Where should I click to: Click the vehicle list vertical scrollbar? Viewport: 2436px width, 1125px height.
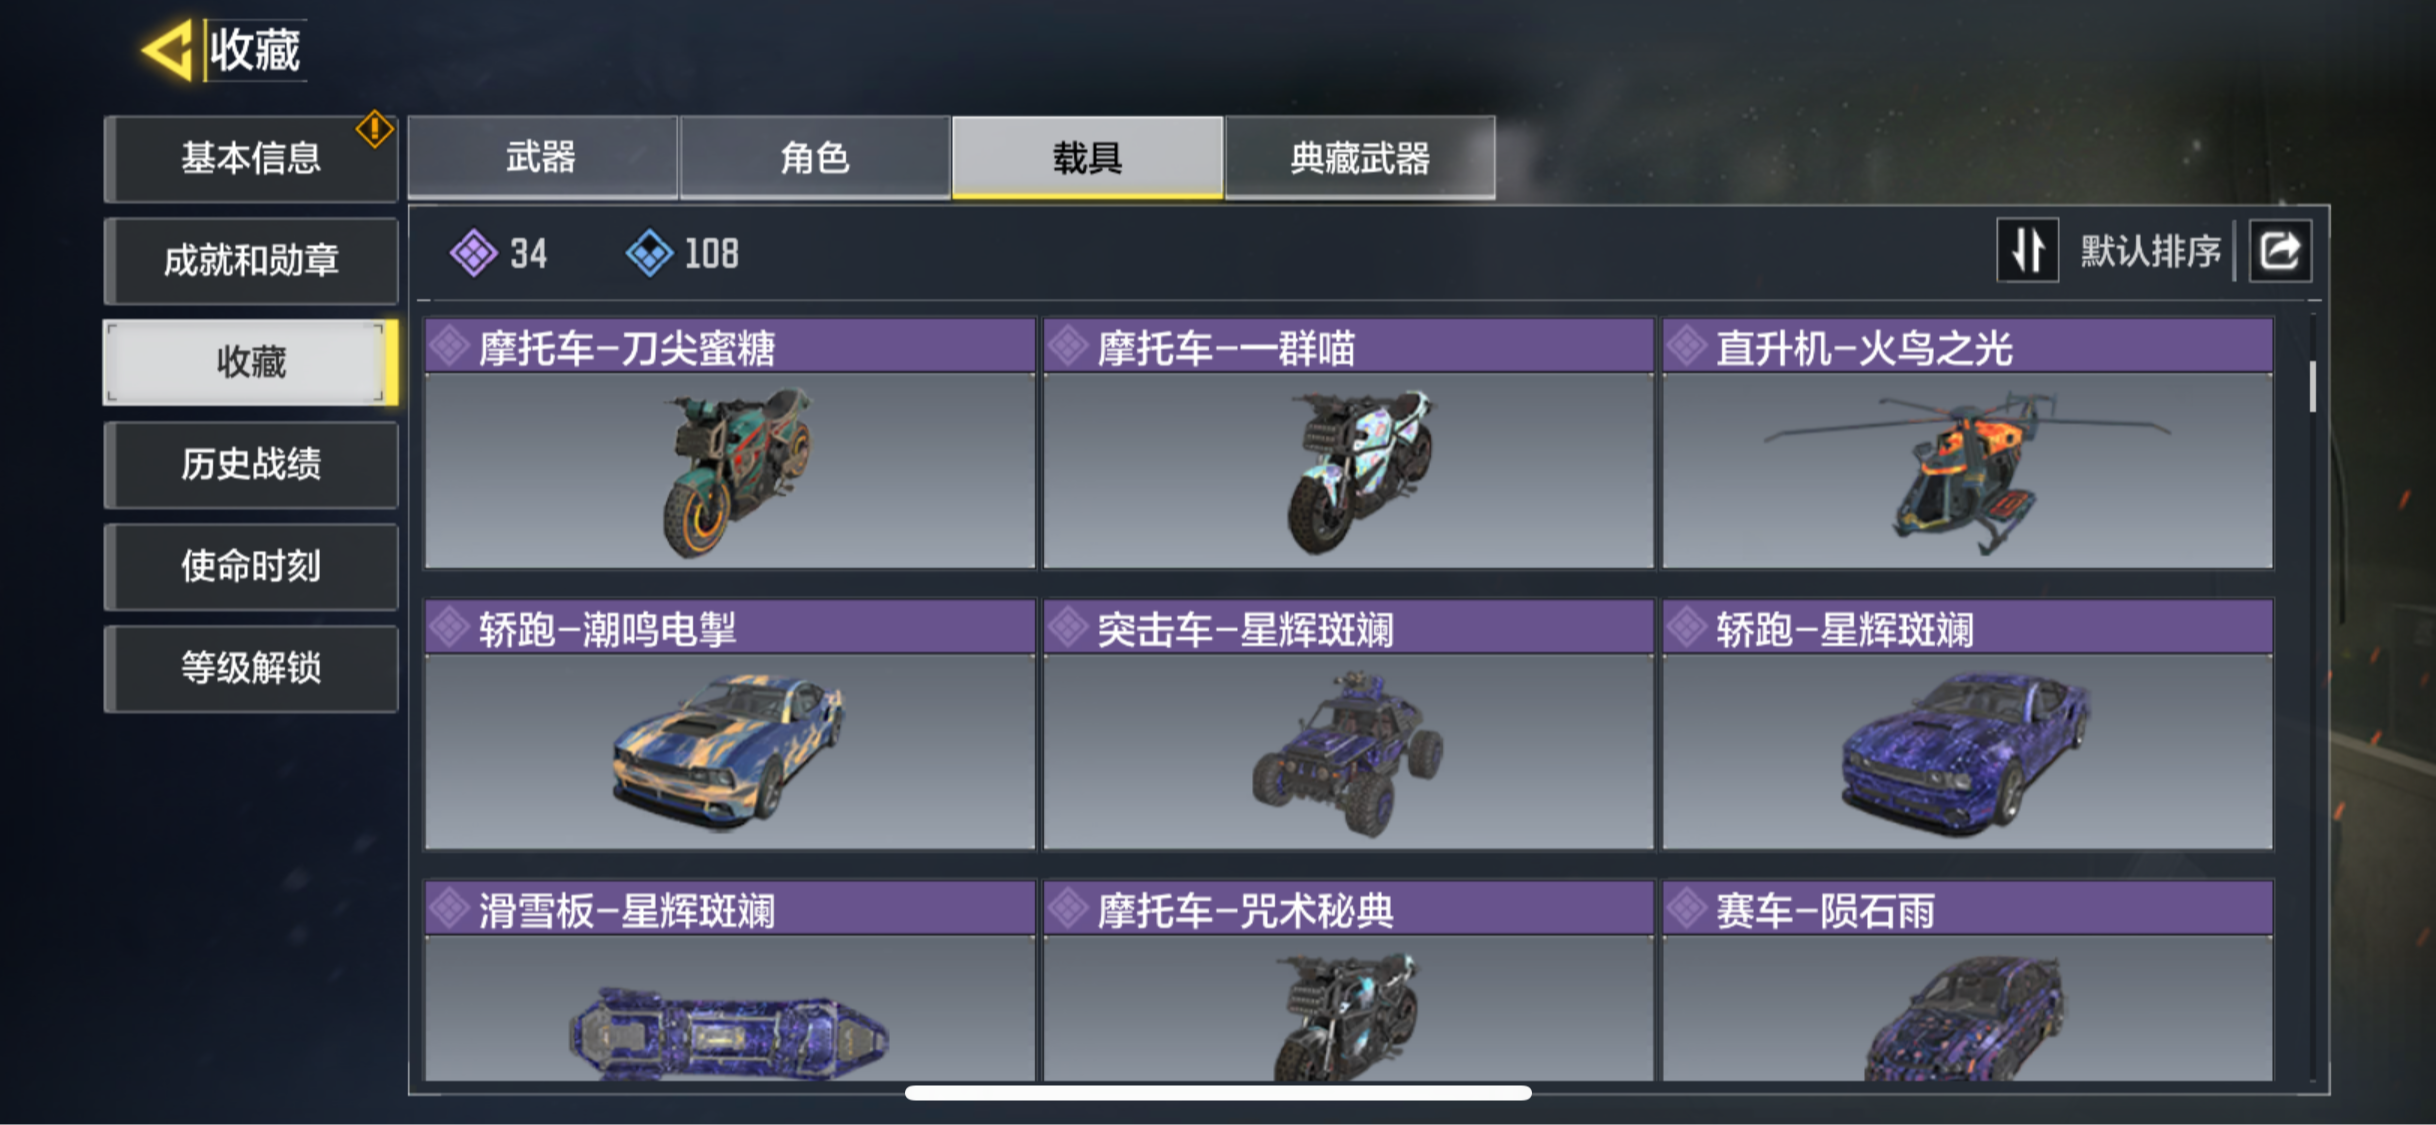(x=2312, y=386)
